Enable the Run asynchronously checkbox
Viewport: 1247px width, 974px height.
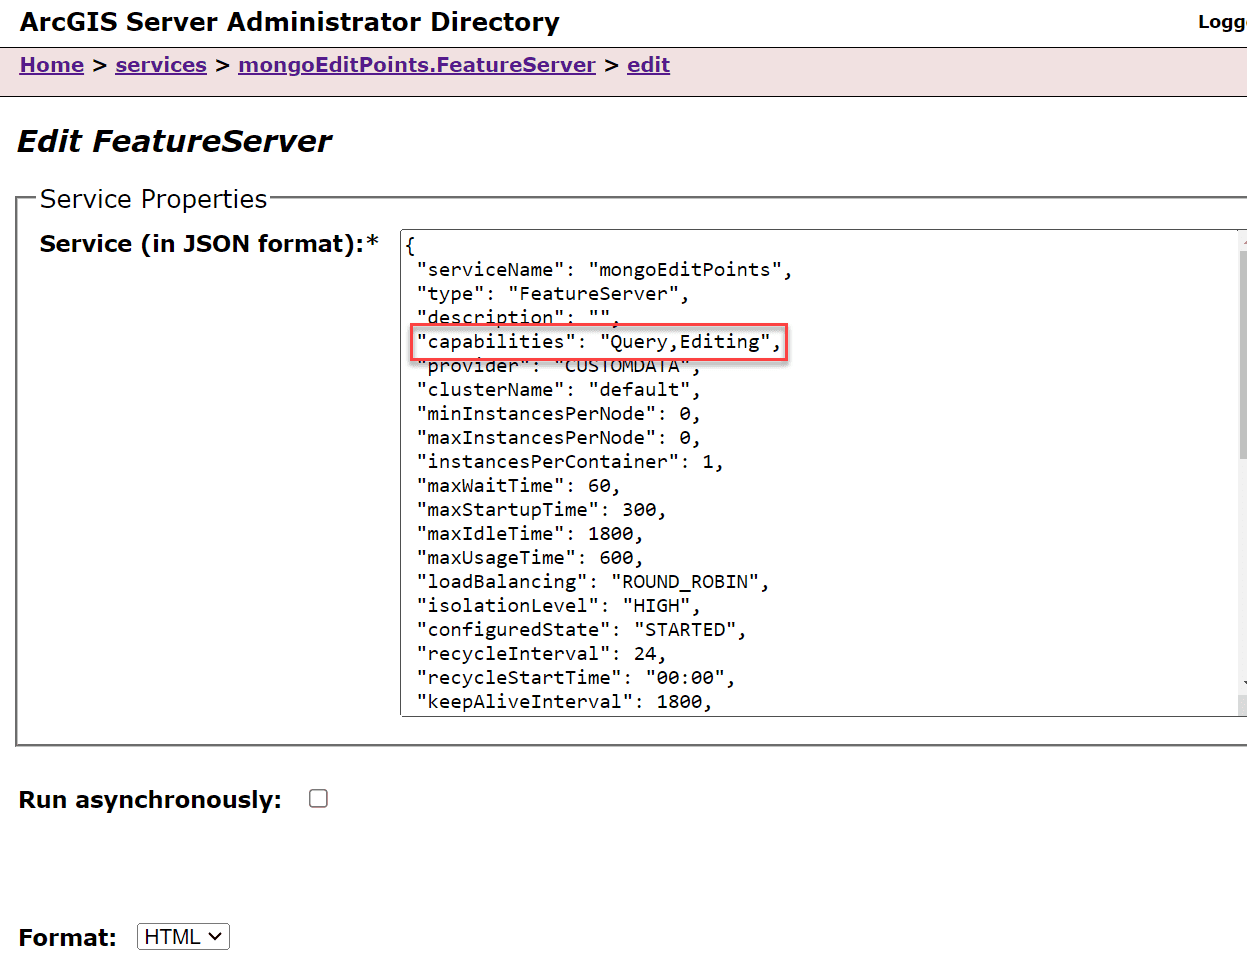(318, 798)
